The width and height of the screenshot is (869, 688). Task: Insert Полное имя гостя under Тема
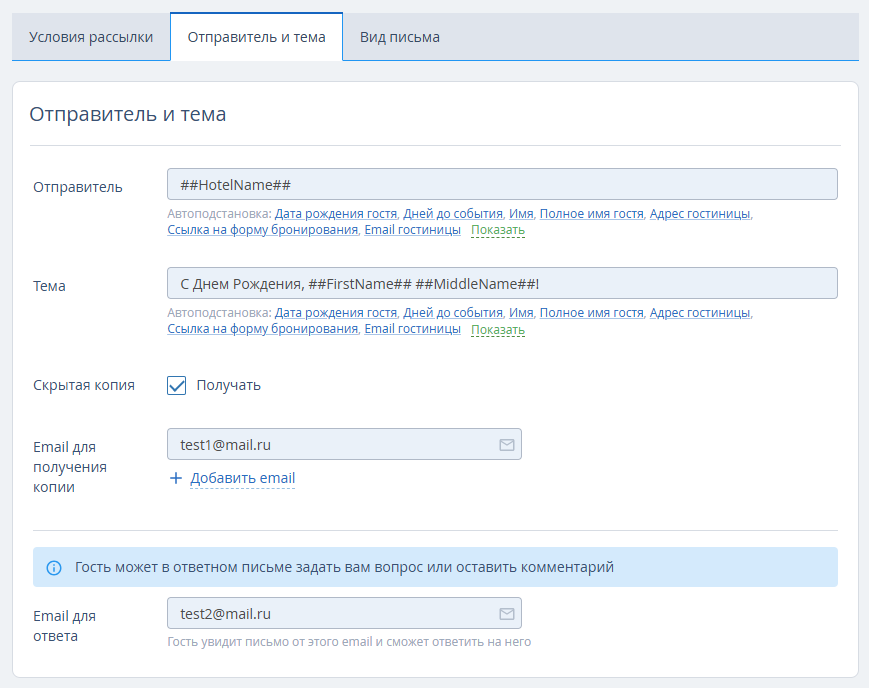point(591,313)
